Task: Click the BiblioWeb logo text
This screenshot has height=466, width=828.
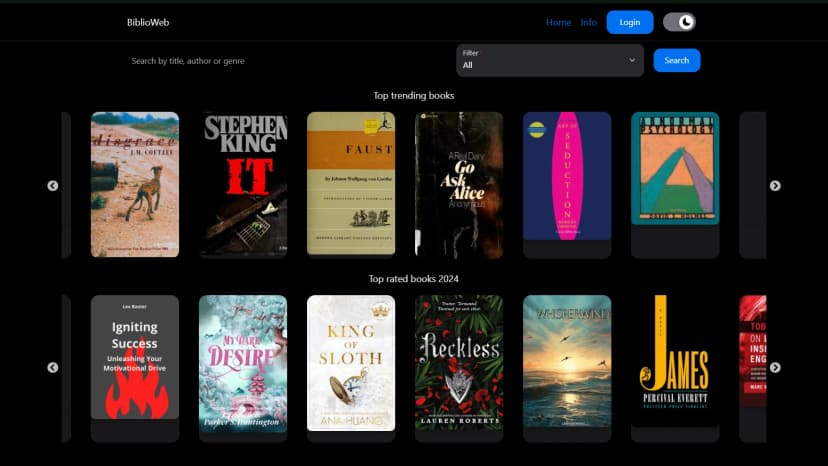Action: coord(148,22)
